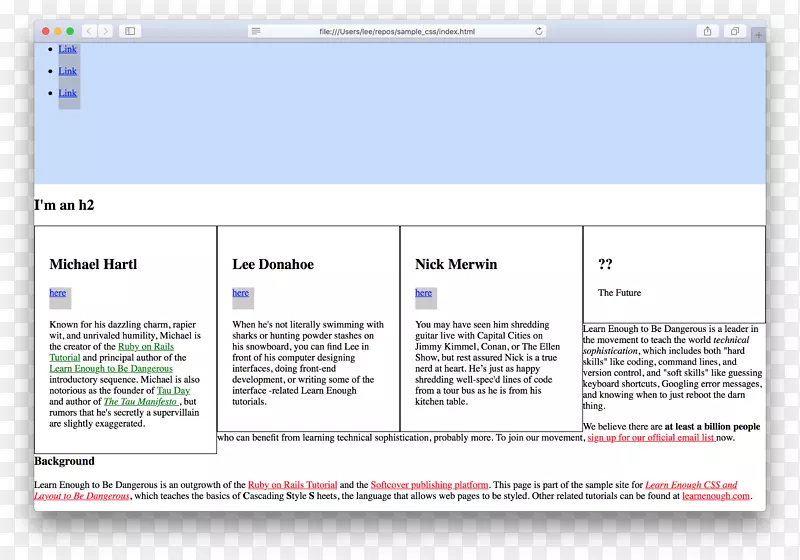The height and width of the screenshot is (560, 800).
Task: Open the first Link in the list
Action: click(67, 49)
